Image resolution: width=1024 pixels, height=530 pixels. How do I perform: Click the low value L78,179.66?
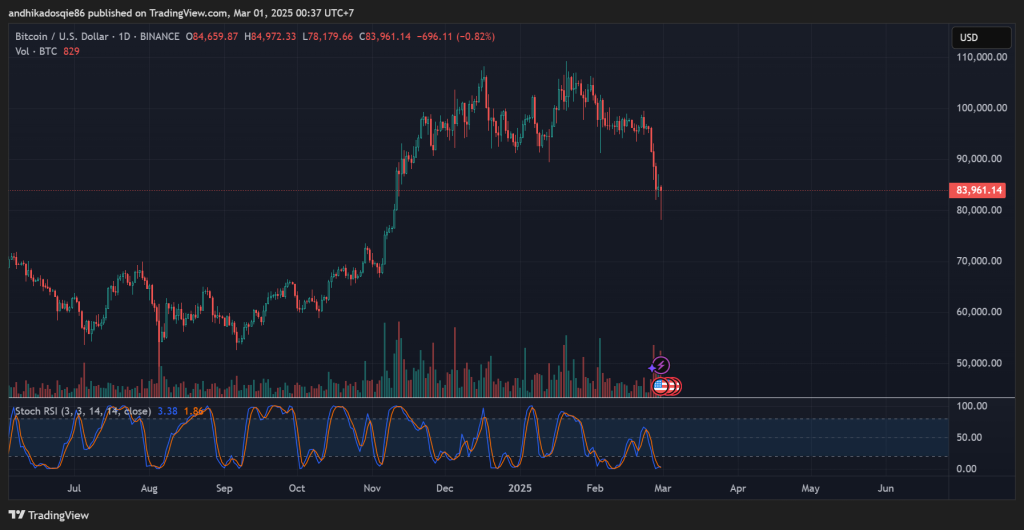tap(327, 37)
